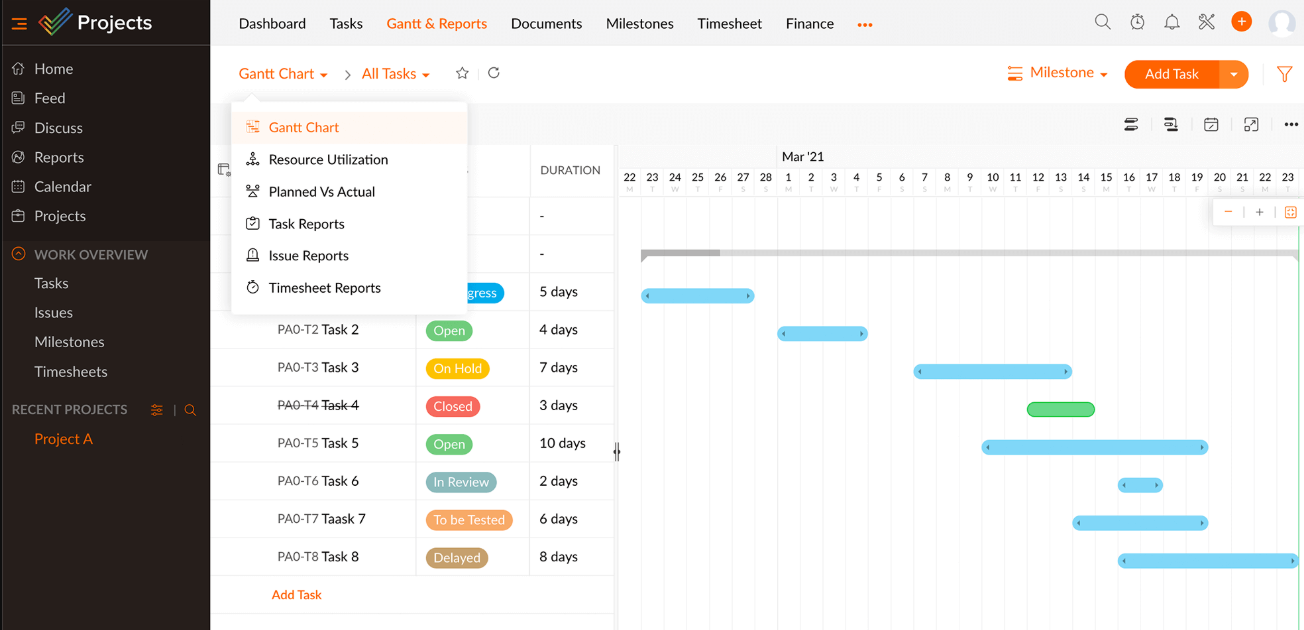Click the orange fit-to-today grid icon
The image size is (1304, 630).
[1290, 212]
